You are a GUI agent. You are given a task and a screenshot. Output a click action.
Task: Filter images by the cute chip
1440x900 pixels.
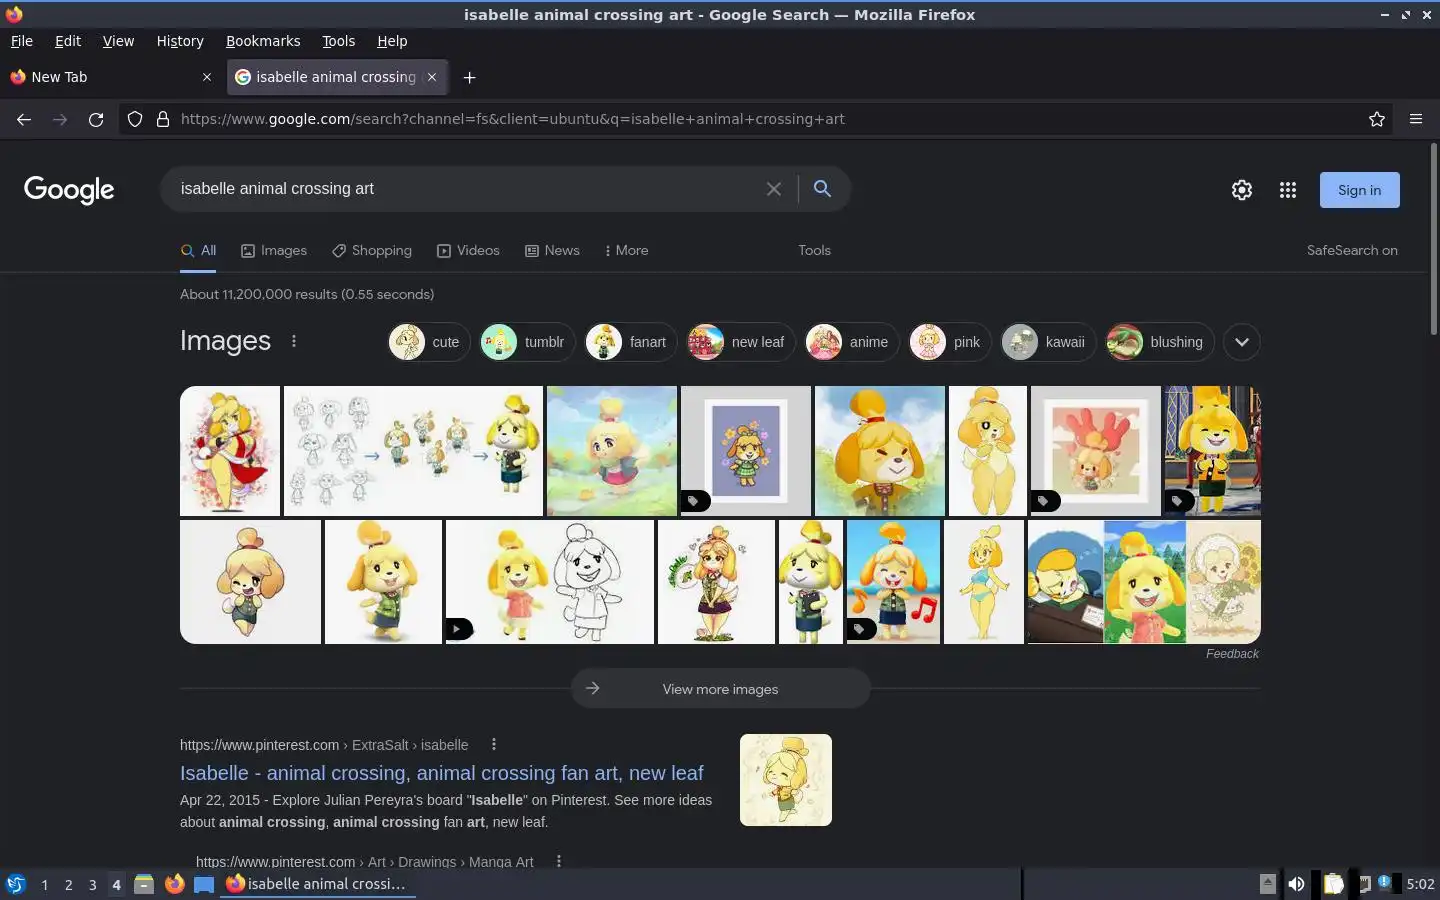[x=429, y=342]
